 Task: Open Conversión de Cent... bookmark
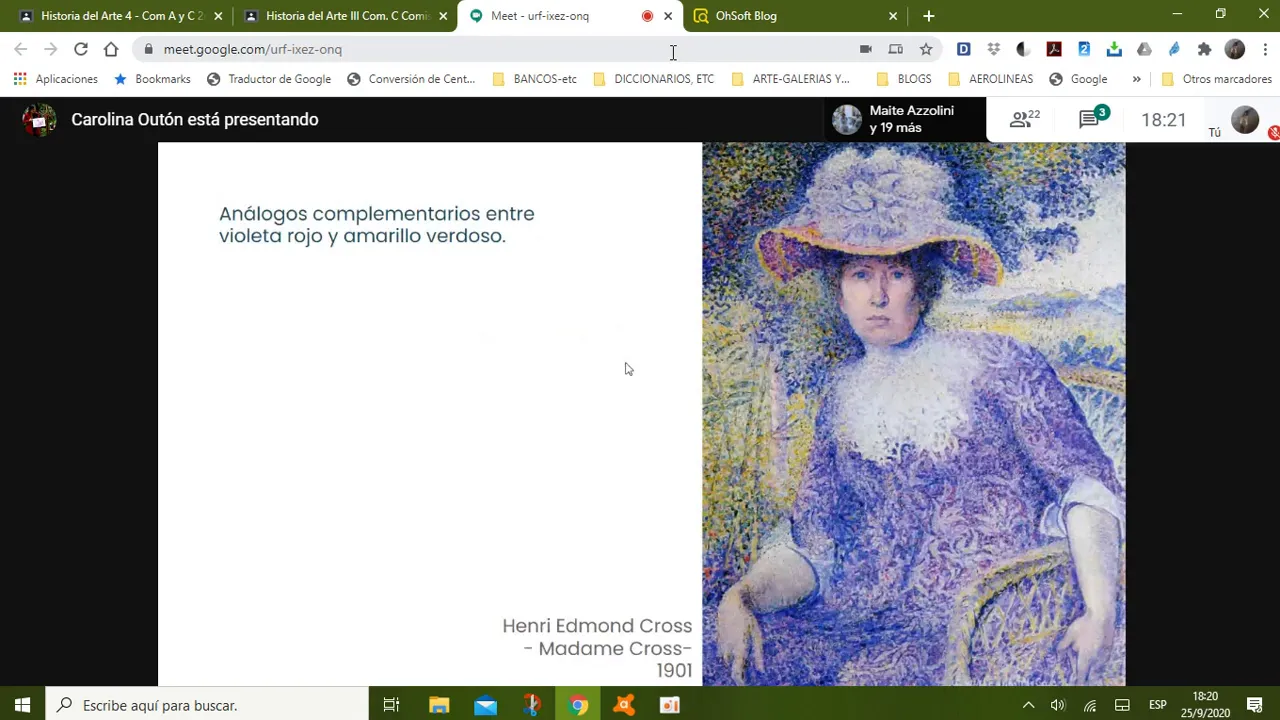click(x=411, y=79)
